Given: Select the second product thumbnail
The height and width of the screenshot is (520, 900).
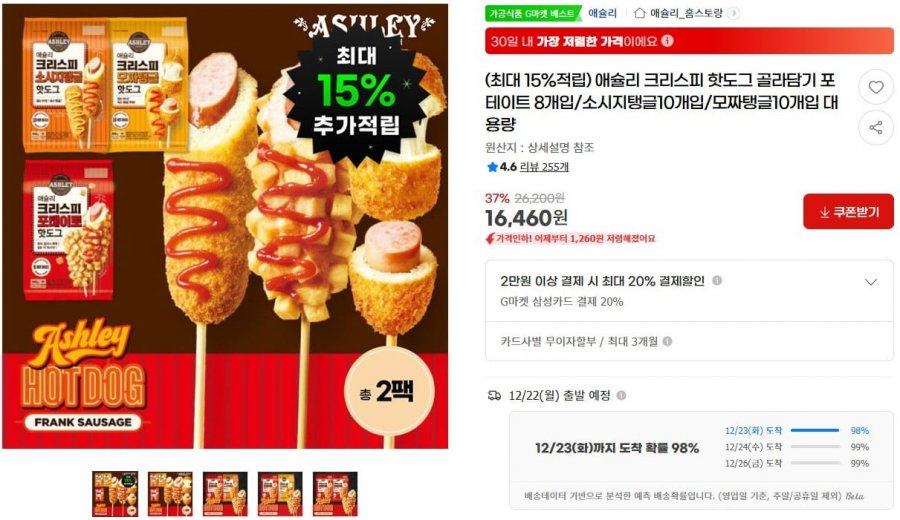Looking at the screenshot, I should tap(170, 494).
